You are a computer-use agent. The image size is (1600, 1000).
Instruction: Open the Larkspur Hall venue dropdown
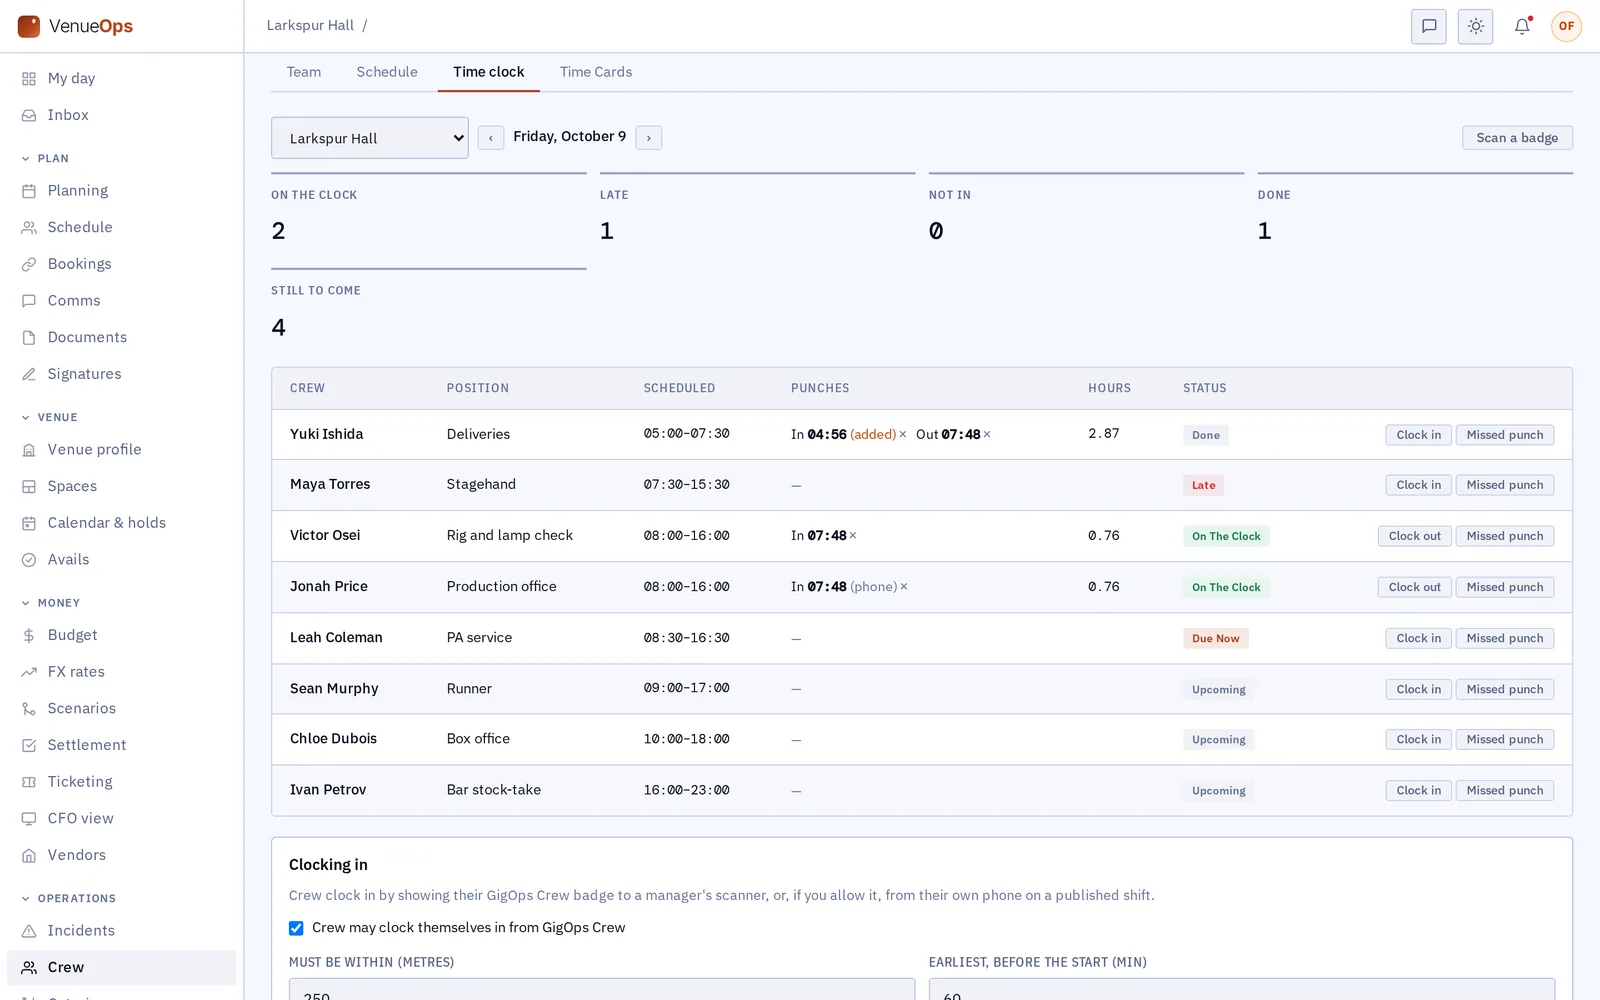click(x=370, y=138)
